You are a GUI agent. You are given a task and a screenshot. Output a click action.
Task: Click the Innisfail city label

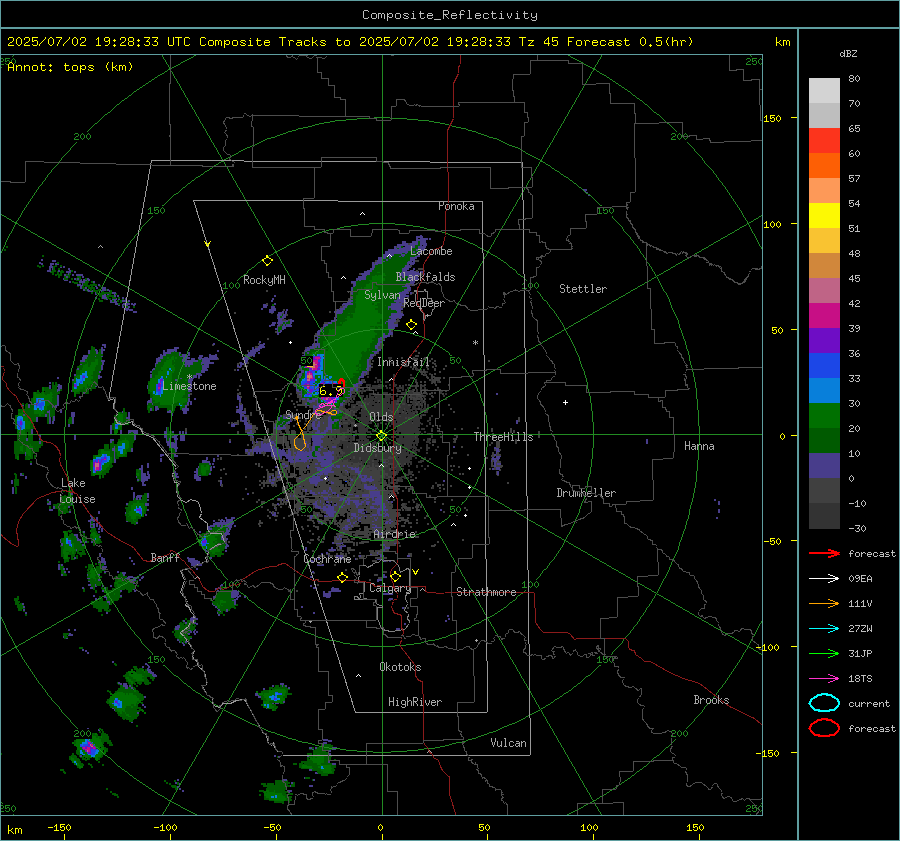click(403, 362)
